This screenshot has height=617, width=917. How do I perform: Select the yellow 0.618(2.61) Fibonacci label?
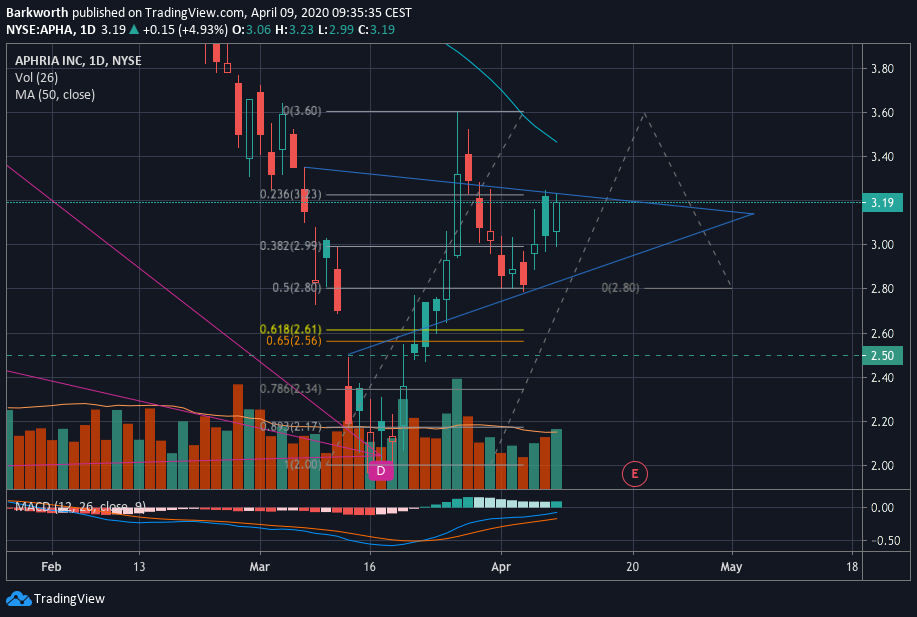pyautogui.click(x=291, y=329)
